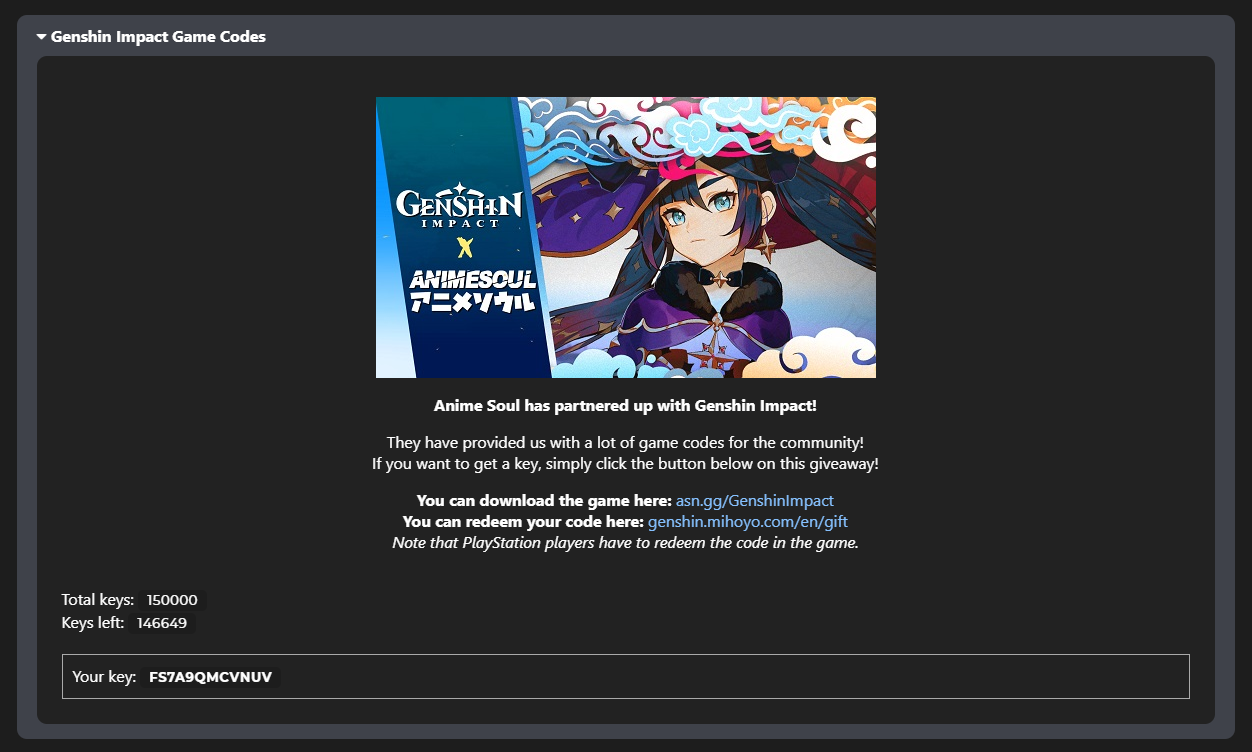Click the Keys left value 146649
1252x752 pixels.
pyautogui.click(x=162, y=623)
